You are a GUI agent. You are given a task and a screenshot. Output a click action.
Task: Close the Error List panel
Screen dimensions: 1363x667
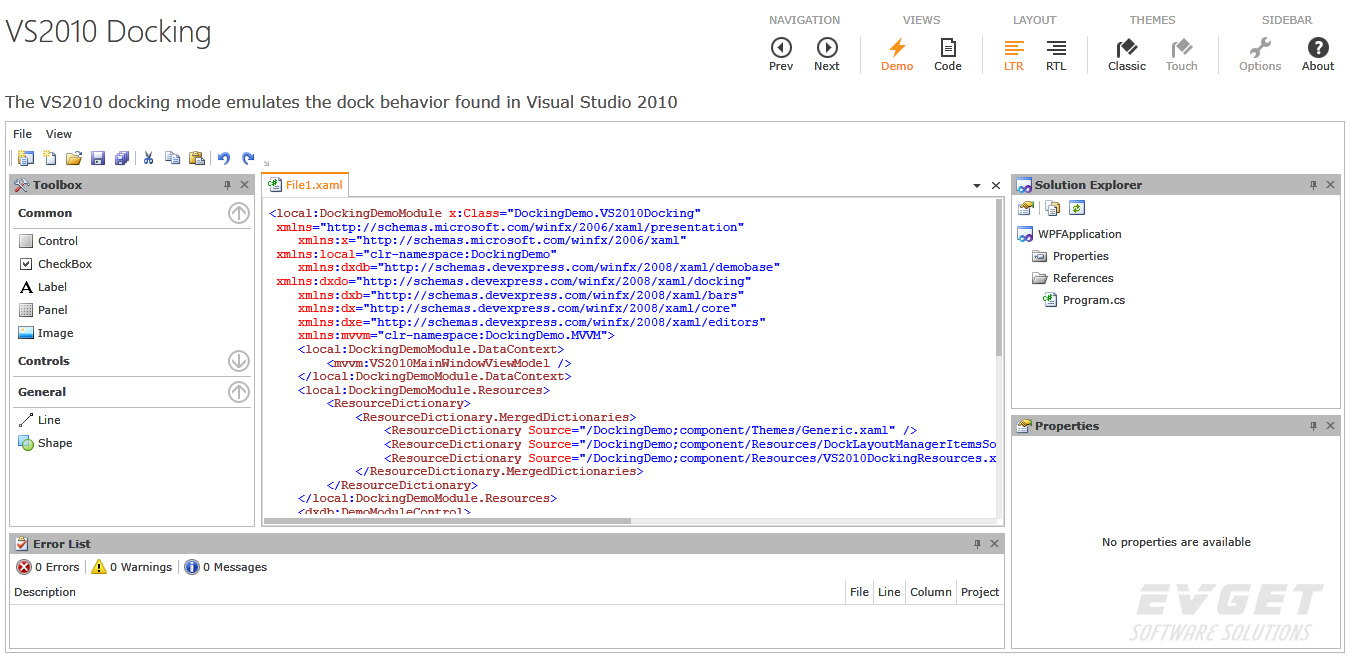(995, 544)
